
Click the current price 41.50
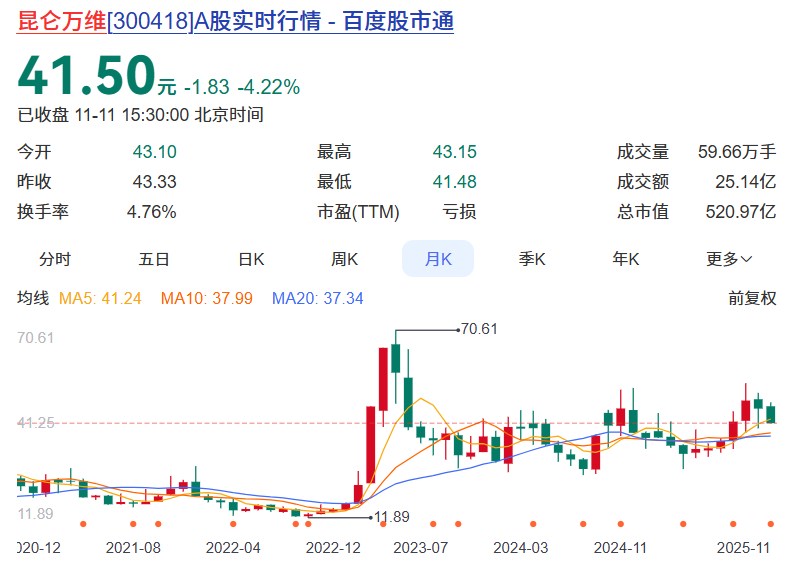tap(86, 76)
